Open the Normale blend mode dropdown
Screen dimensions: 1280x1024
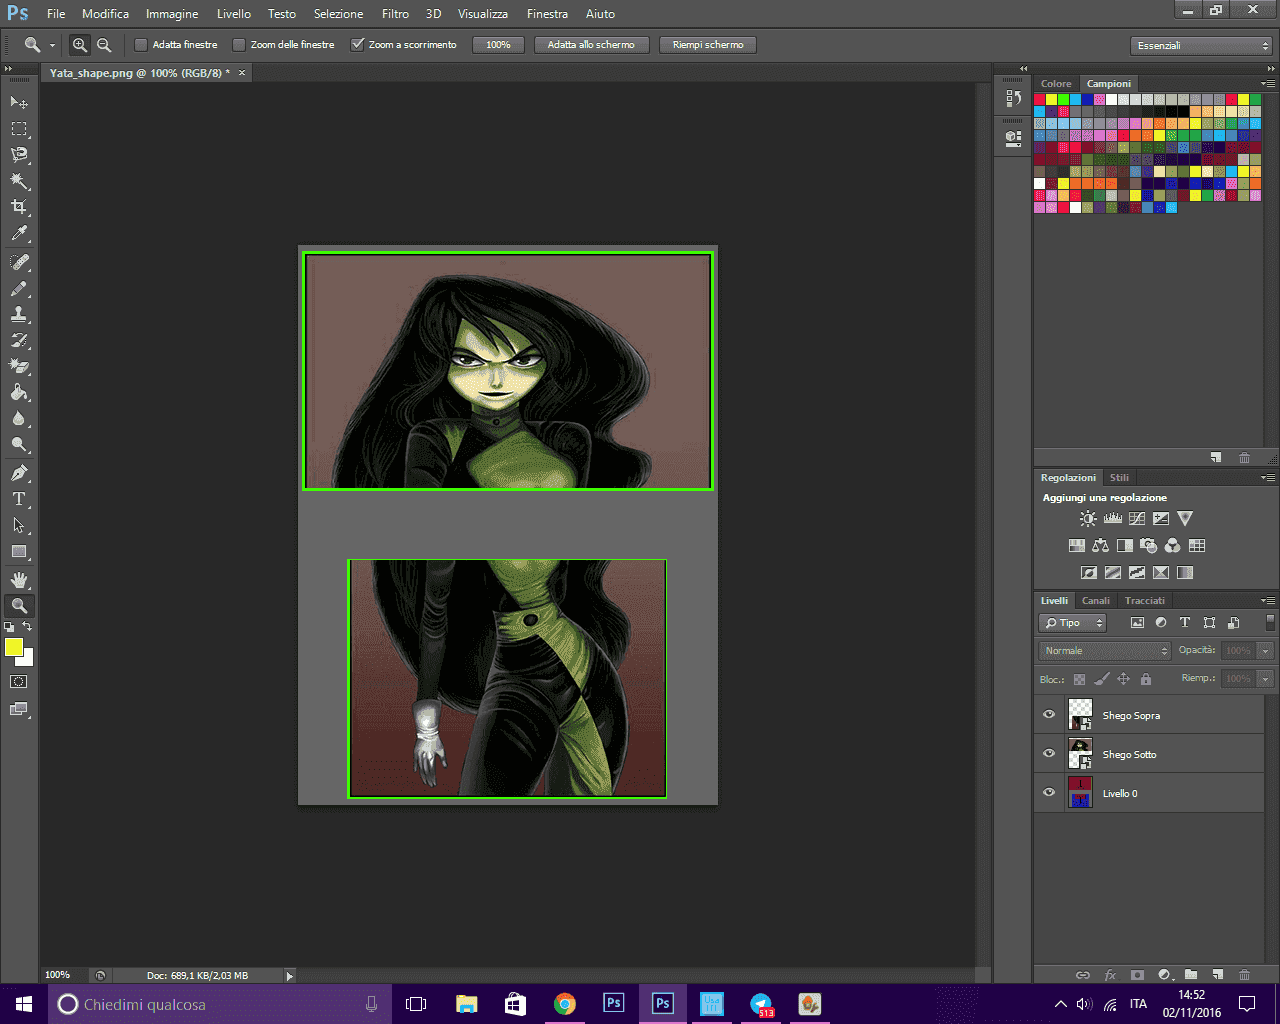coord(1105,651)
